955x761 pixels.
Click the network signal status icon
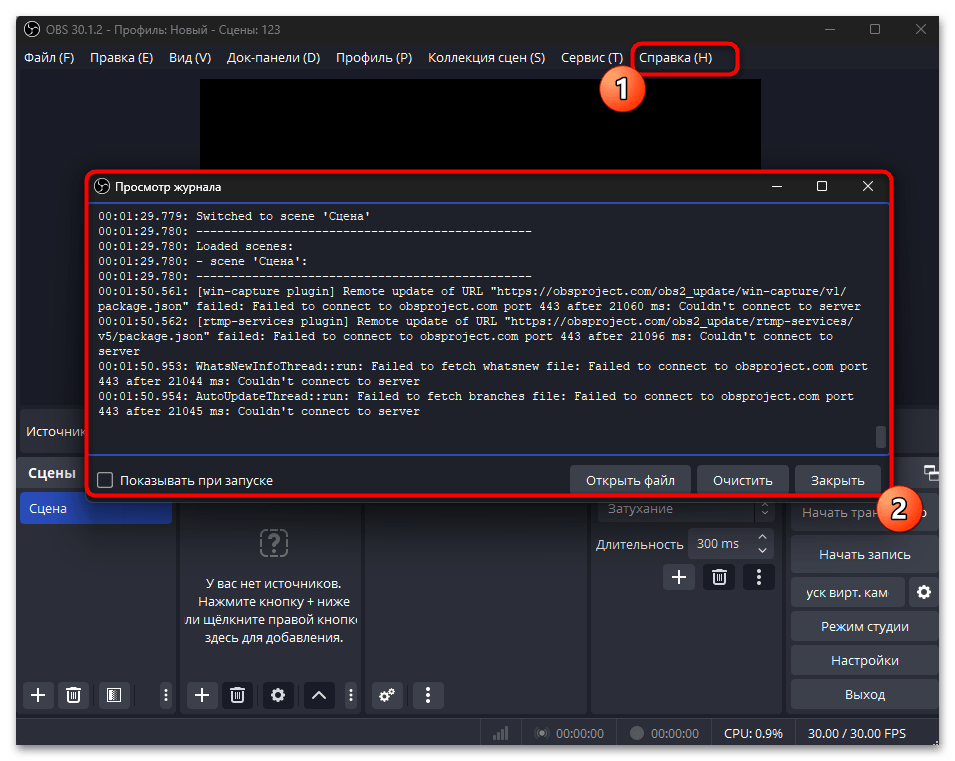501,734
